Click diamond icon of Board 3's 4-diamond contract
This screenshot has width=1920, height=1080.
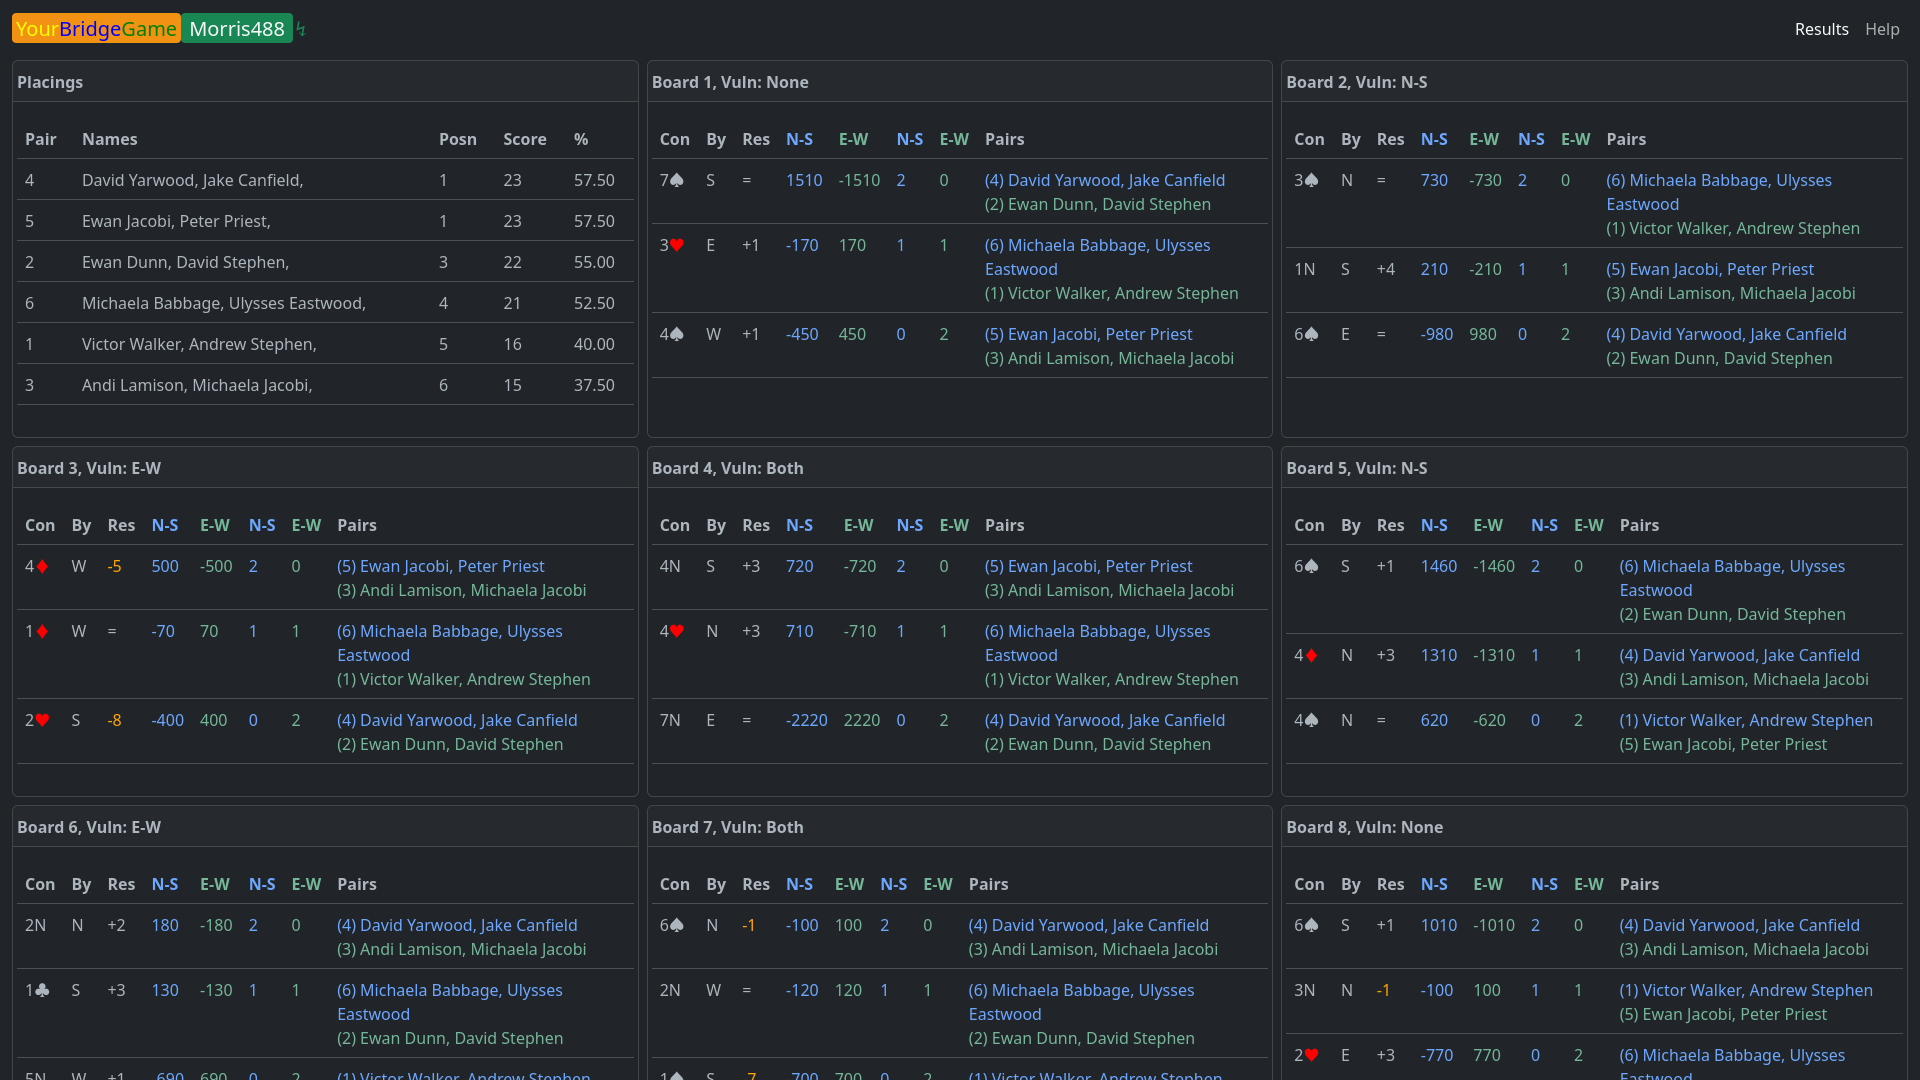pyautogui.click(x=42, y=566)
